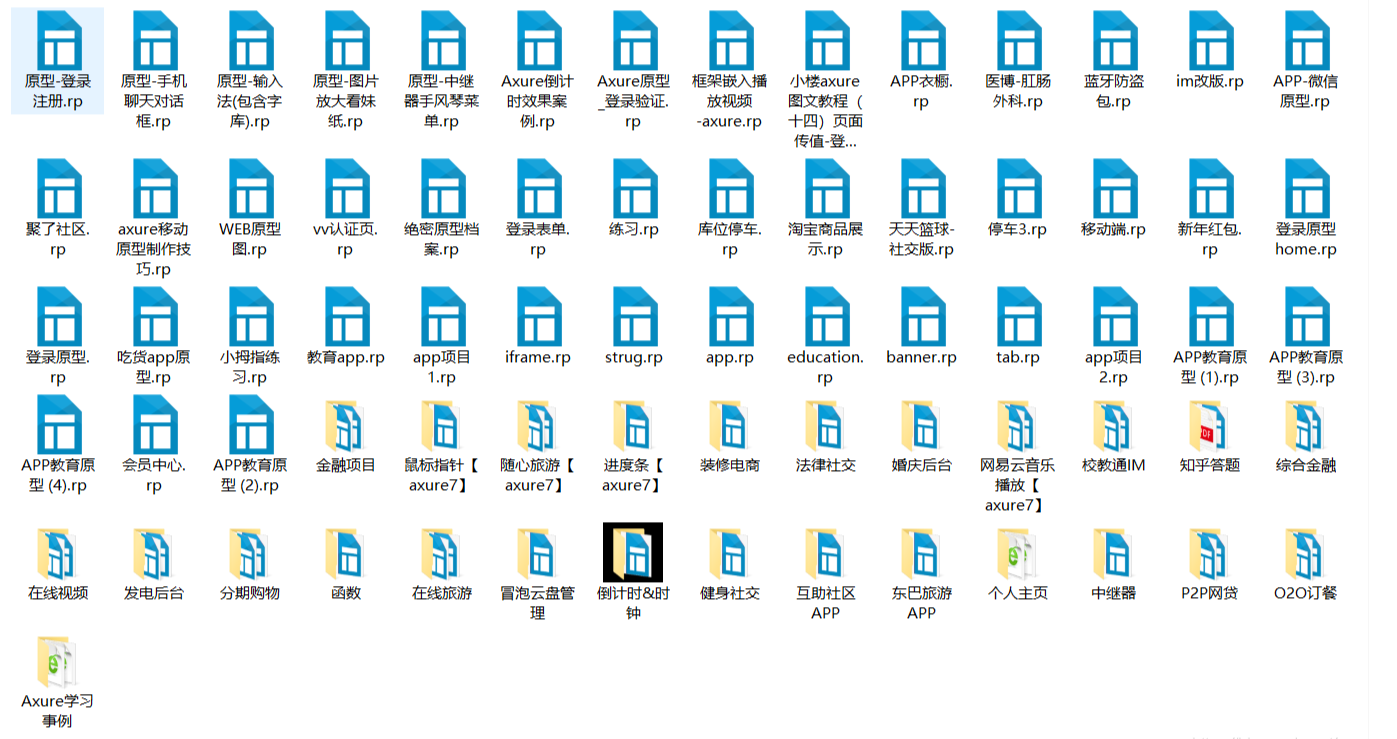Select the 会员中心.rp file icon
The width and height of the screenshot is (1397, 739).
[155, 424]
